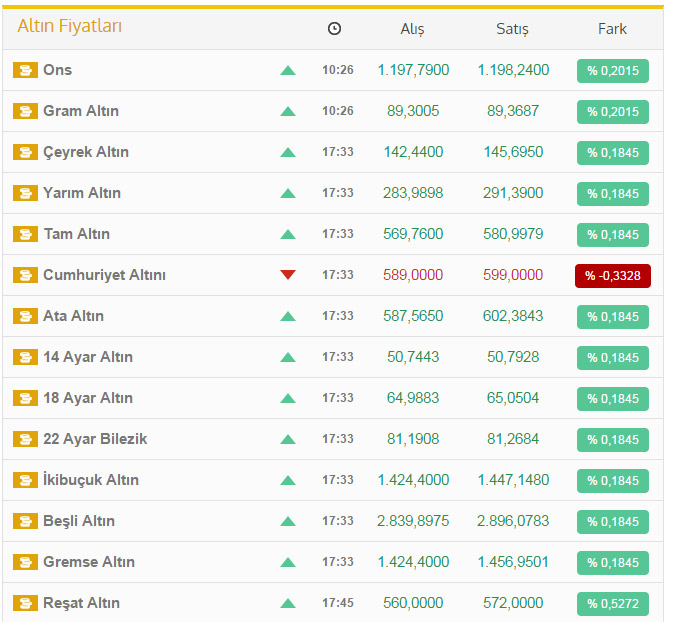This screenshot has height=622, width=687.
Task: Click the gold icon next to Yarım Altın
Action: pyautogui.click(x=25, y=193)
